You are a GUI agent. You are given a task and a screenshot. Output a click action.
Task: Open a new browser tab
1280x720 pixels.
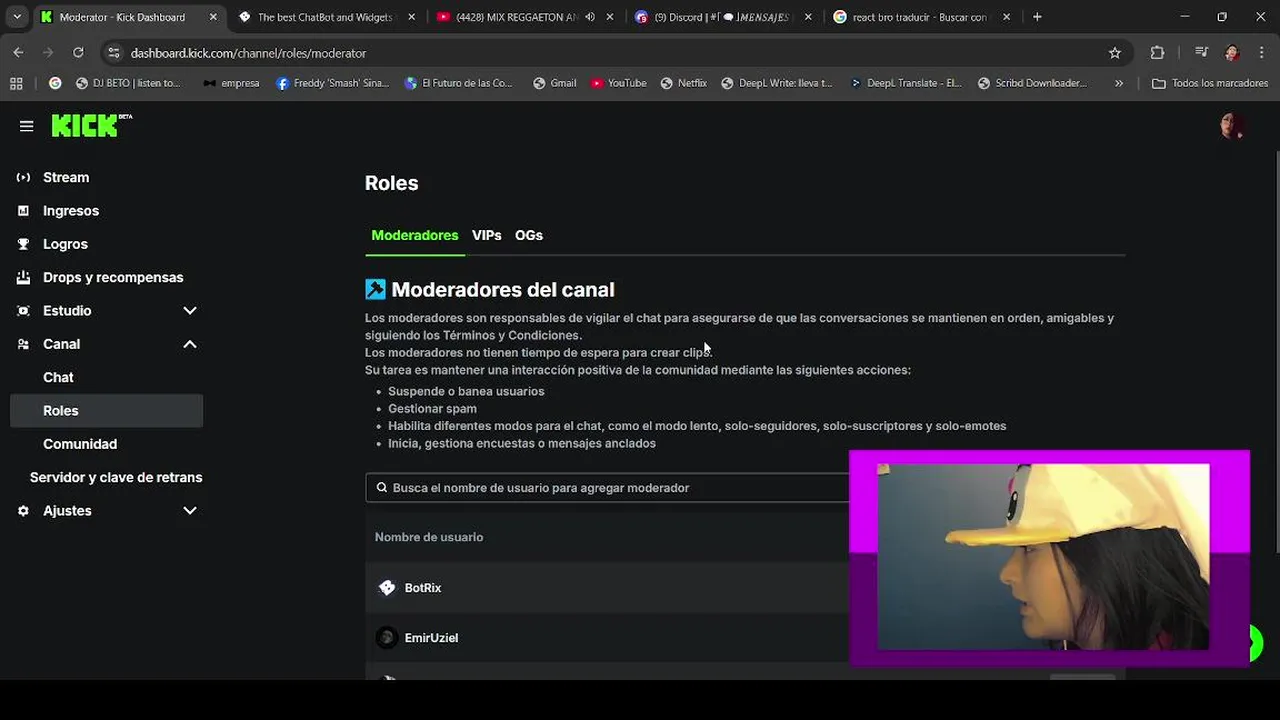[1037, 17]
